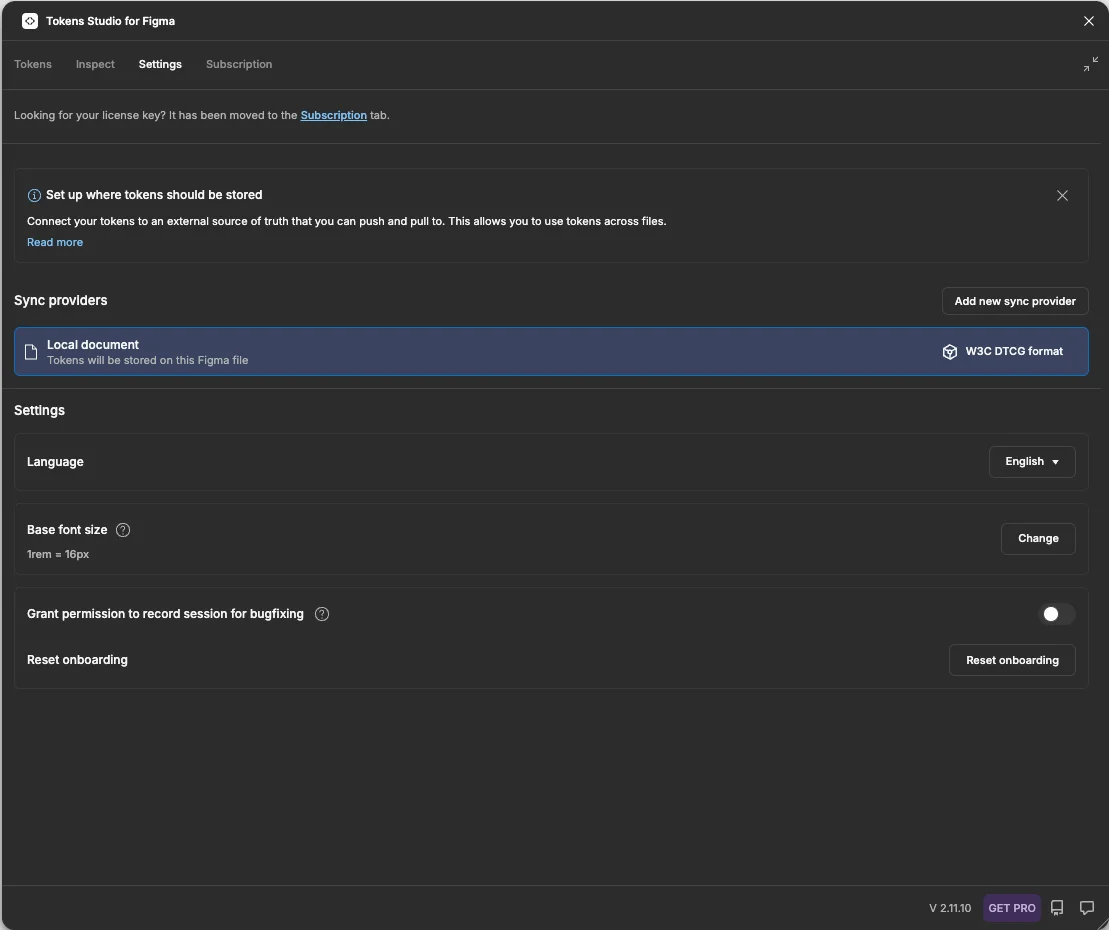
Task: Click the version text V 2.11.10
Action: coord(950,908)
